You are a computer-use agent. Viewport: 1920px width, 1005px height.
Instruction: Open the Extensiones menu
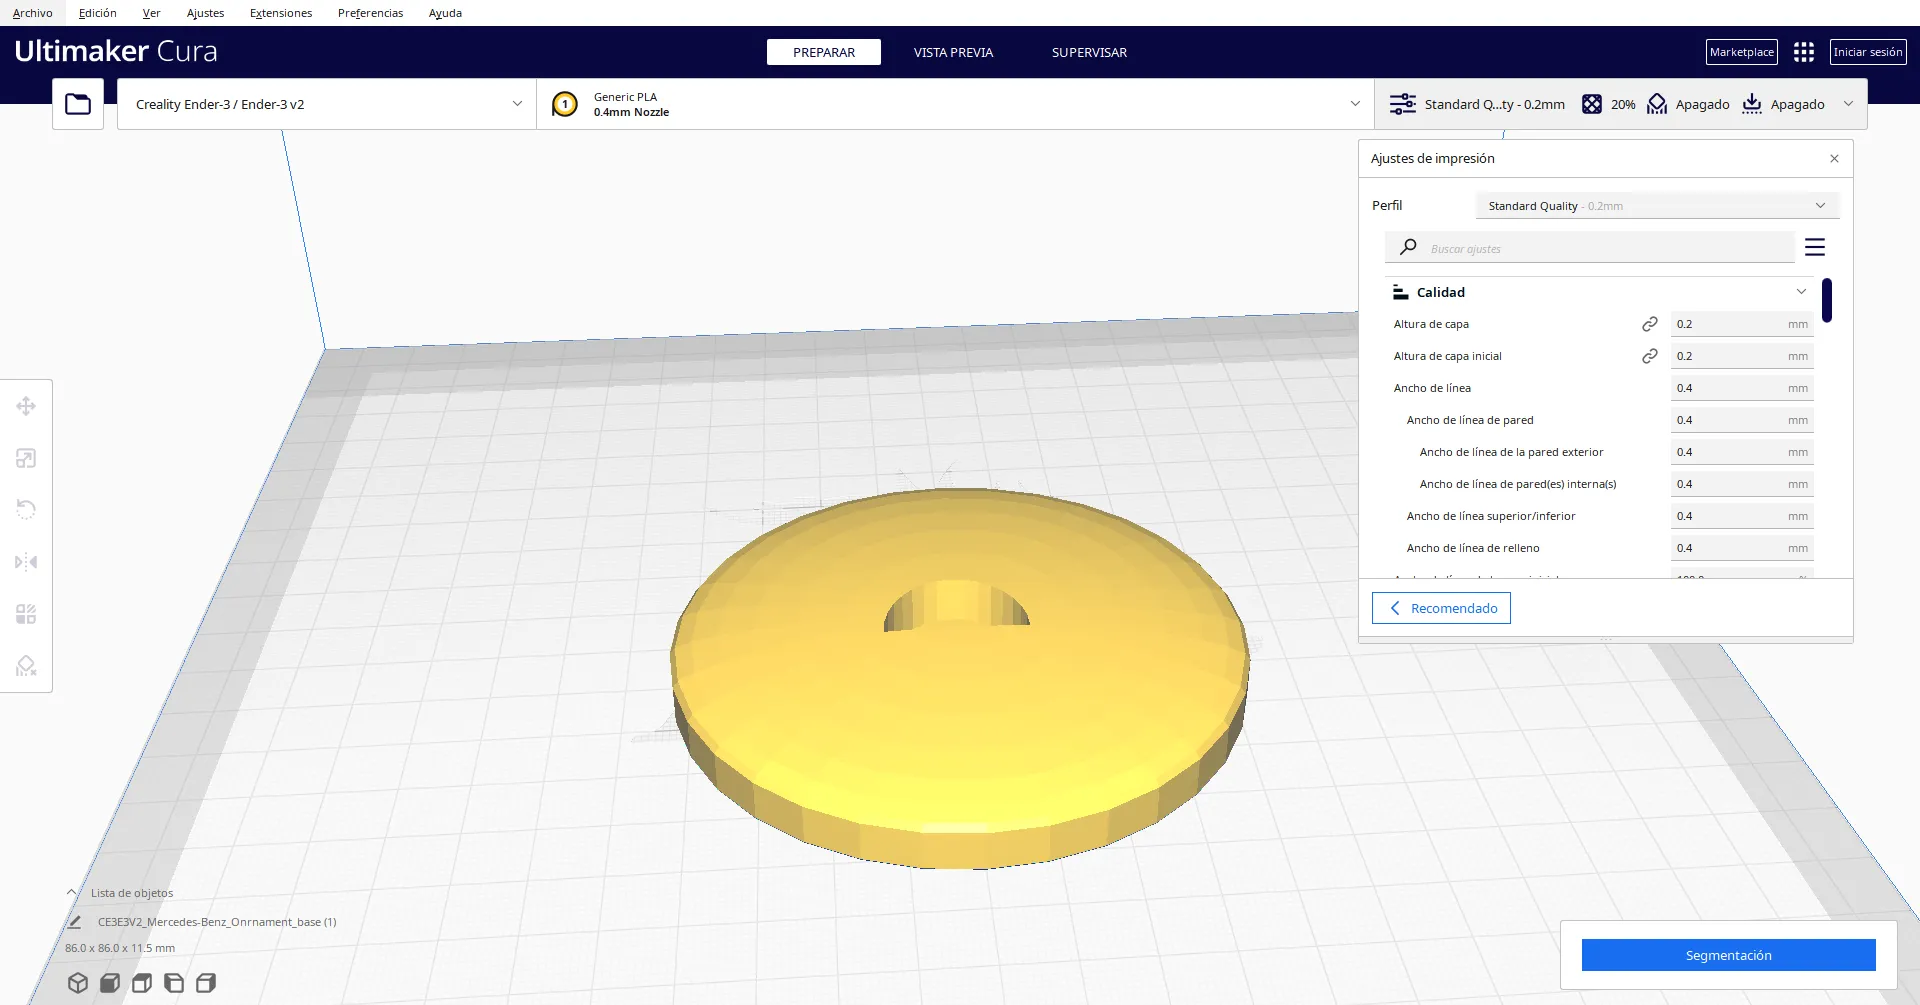(x=281, y=13)
